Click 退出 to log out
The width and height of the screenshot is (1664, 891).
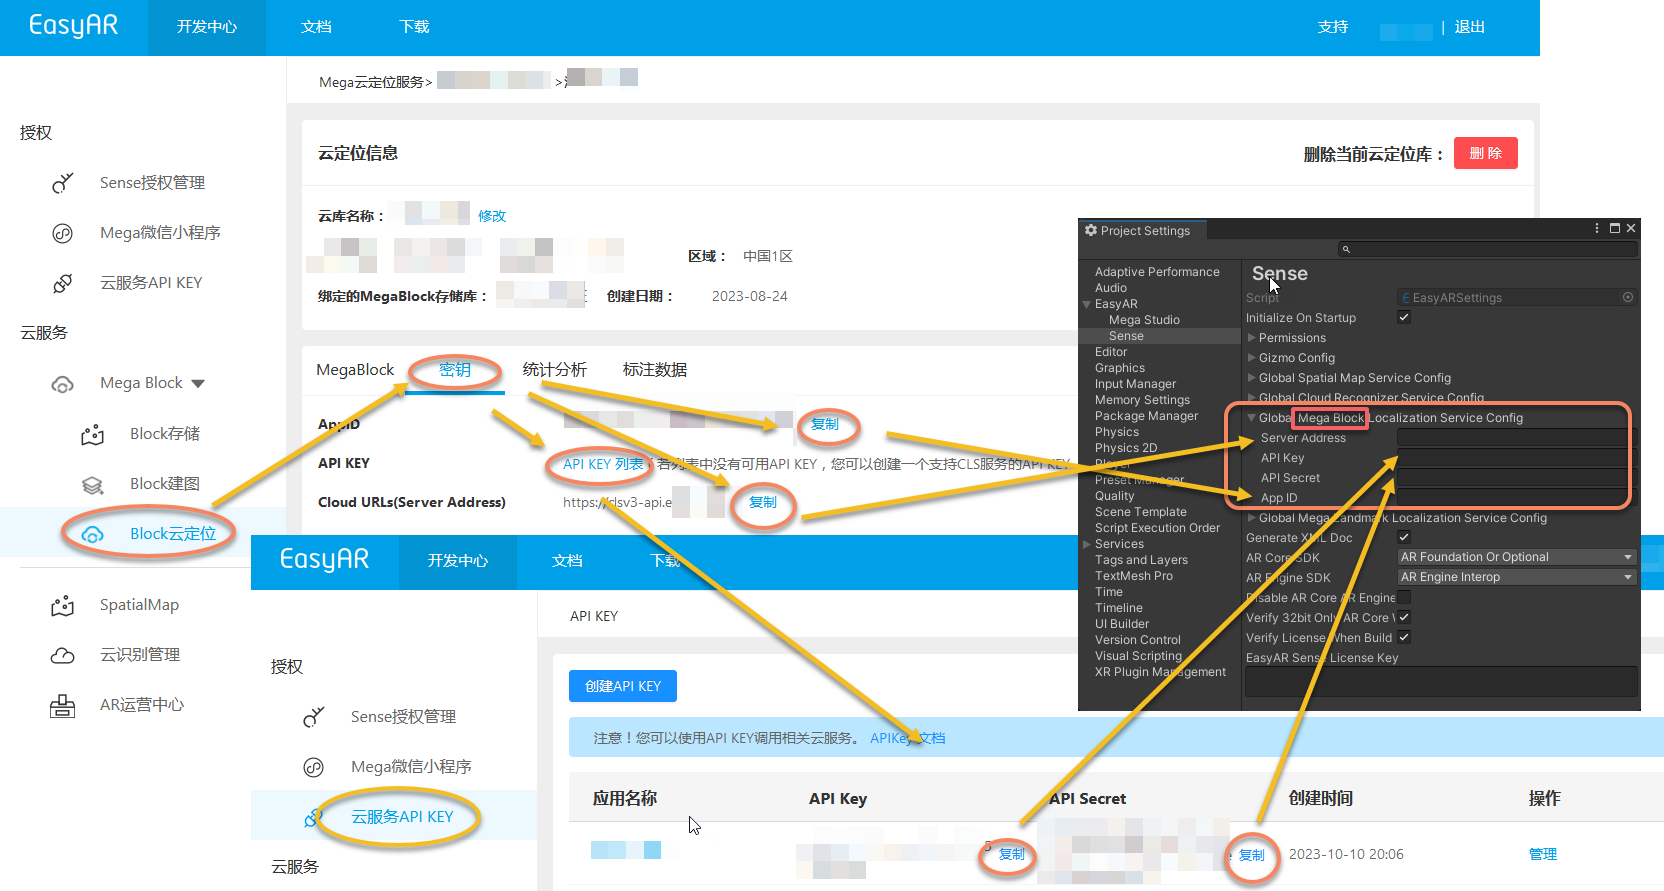tap(1469, 27)
